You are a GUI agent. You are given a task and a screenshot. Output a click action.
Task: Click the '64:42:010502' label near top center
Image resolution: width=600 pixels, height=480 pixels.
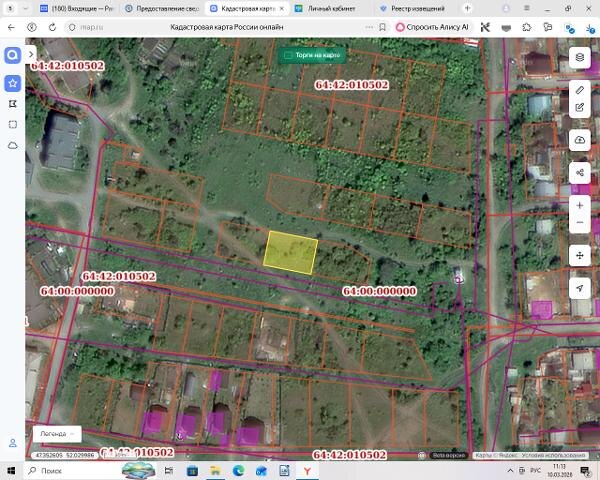(352, 85)
